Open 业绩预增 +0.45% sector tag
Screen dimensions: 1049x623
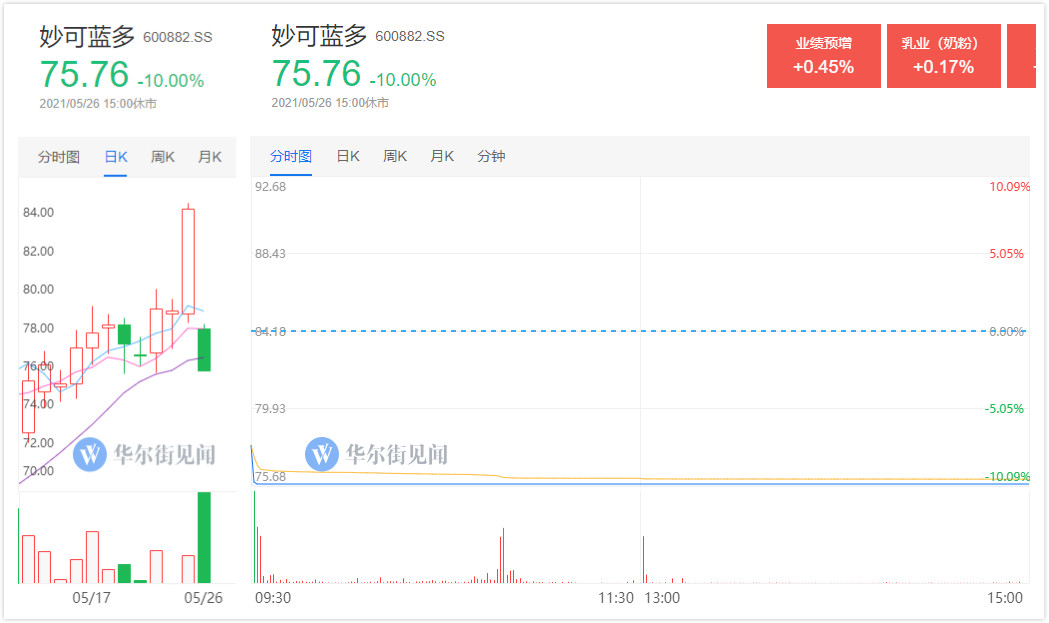[824, 56]
